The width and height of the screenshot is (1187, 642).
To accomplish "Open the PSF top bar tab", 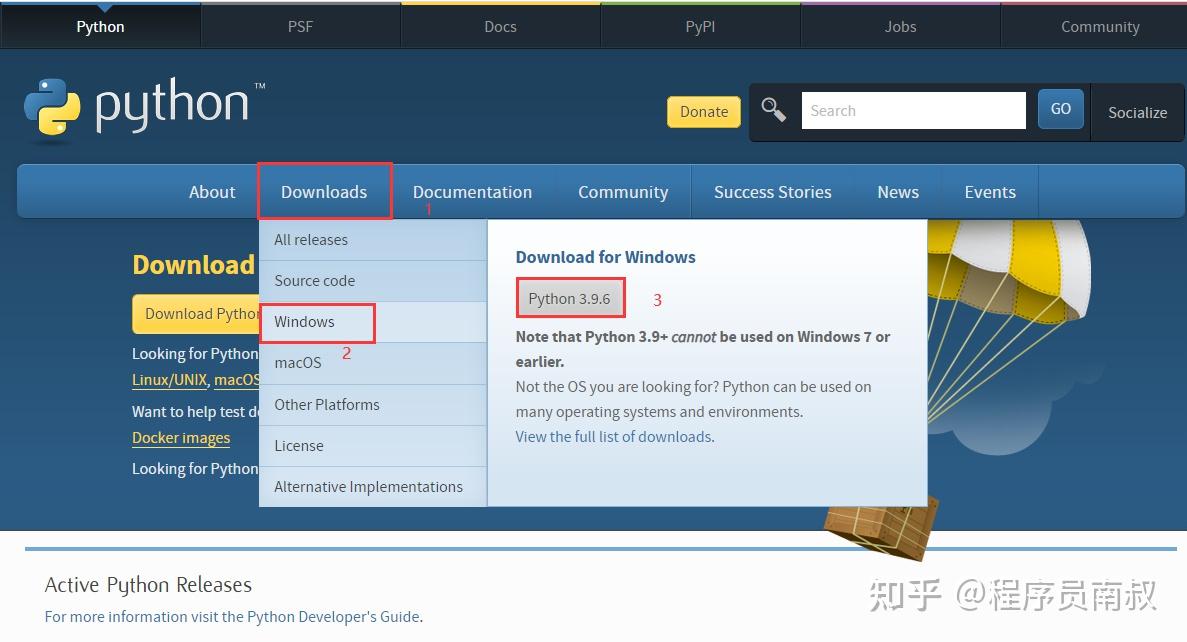I will pos(300,26).
